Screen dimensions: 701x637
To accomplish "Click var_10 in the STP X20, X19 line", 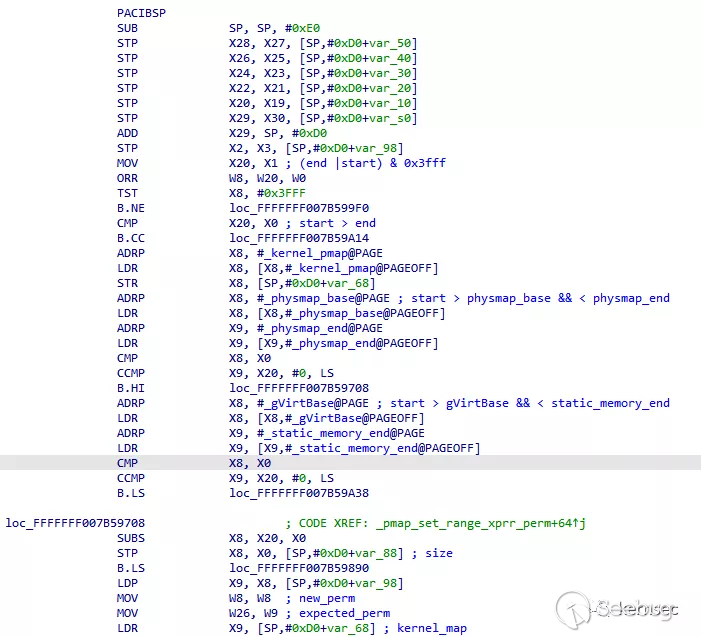I will click(390, 103).
